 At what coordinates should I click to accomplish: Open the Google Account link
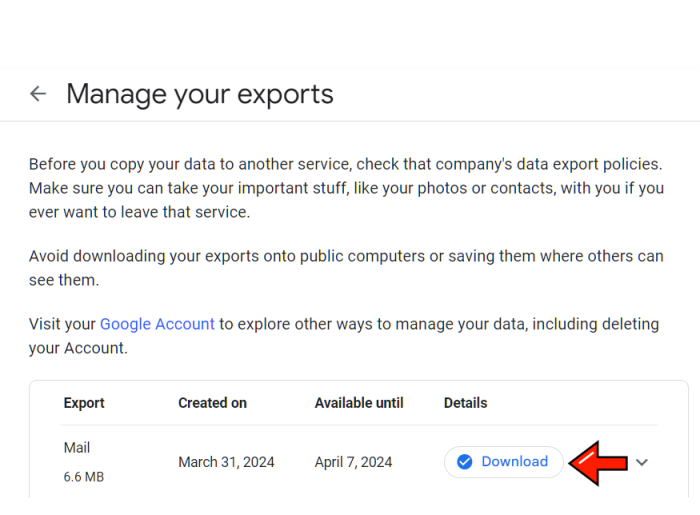click(x=157, y=324)
